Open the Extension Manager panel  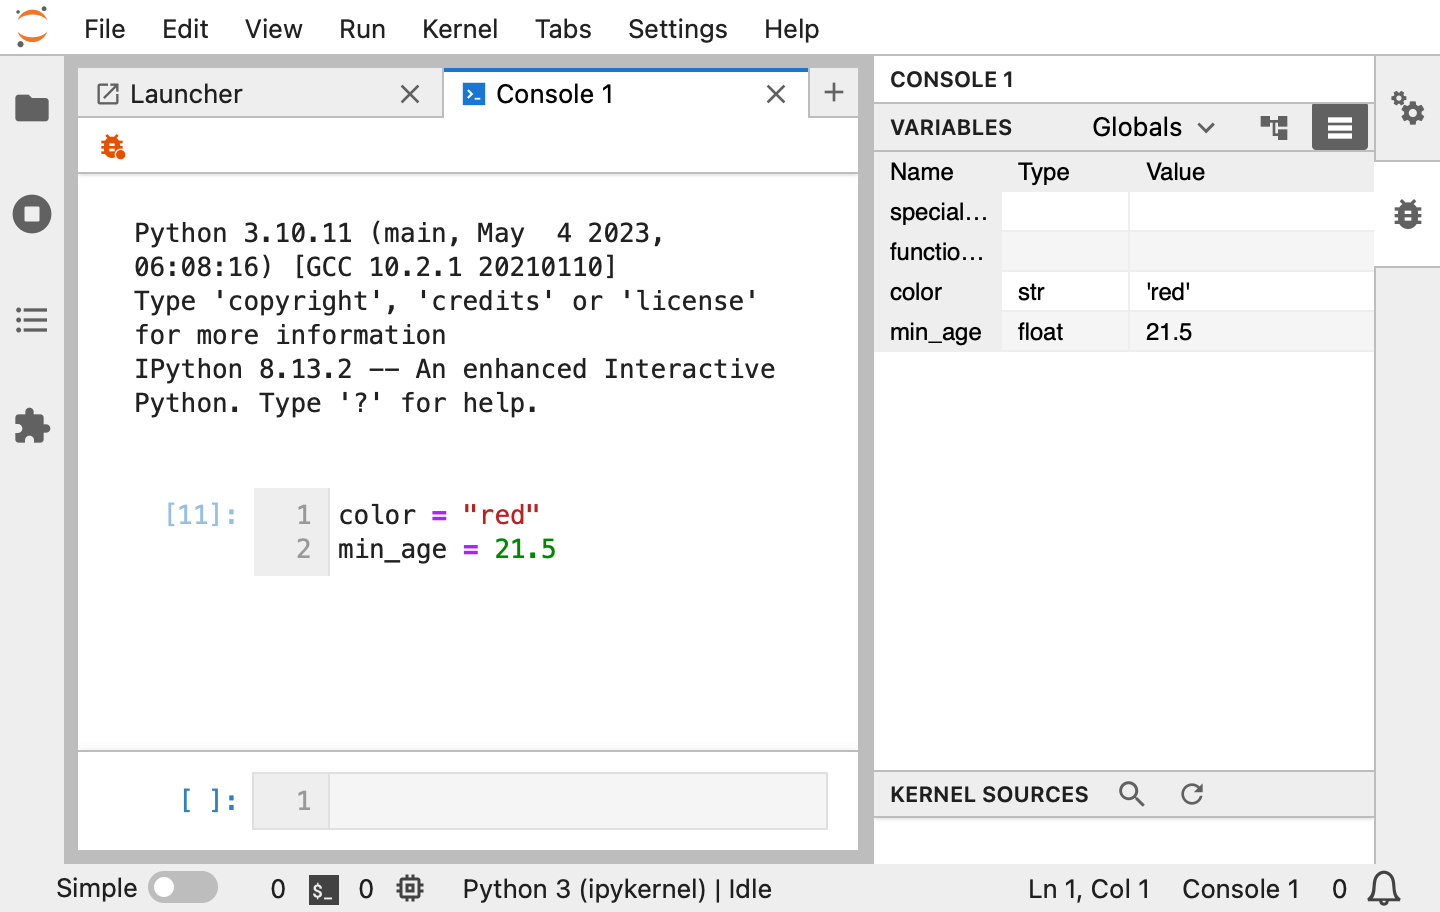click(x=32, y=426)
